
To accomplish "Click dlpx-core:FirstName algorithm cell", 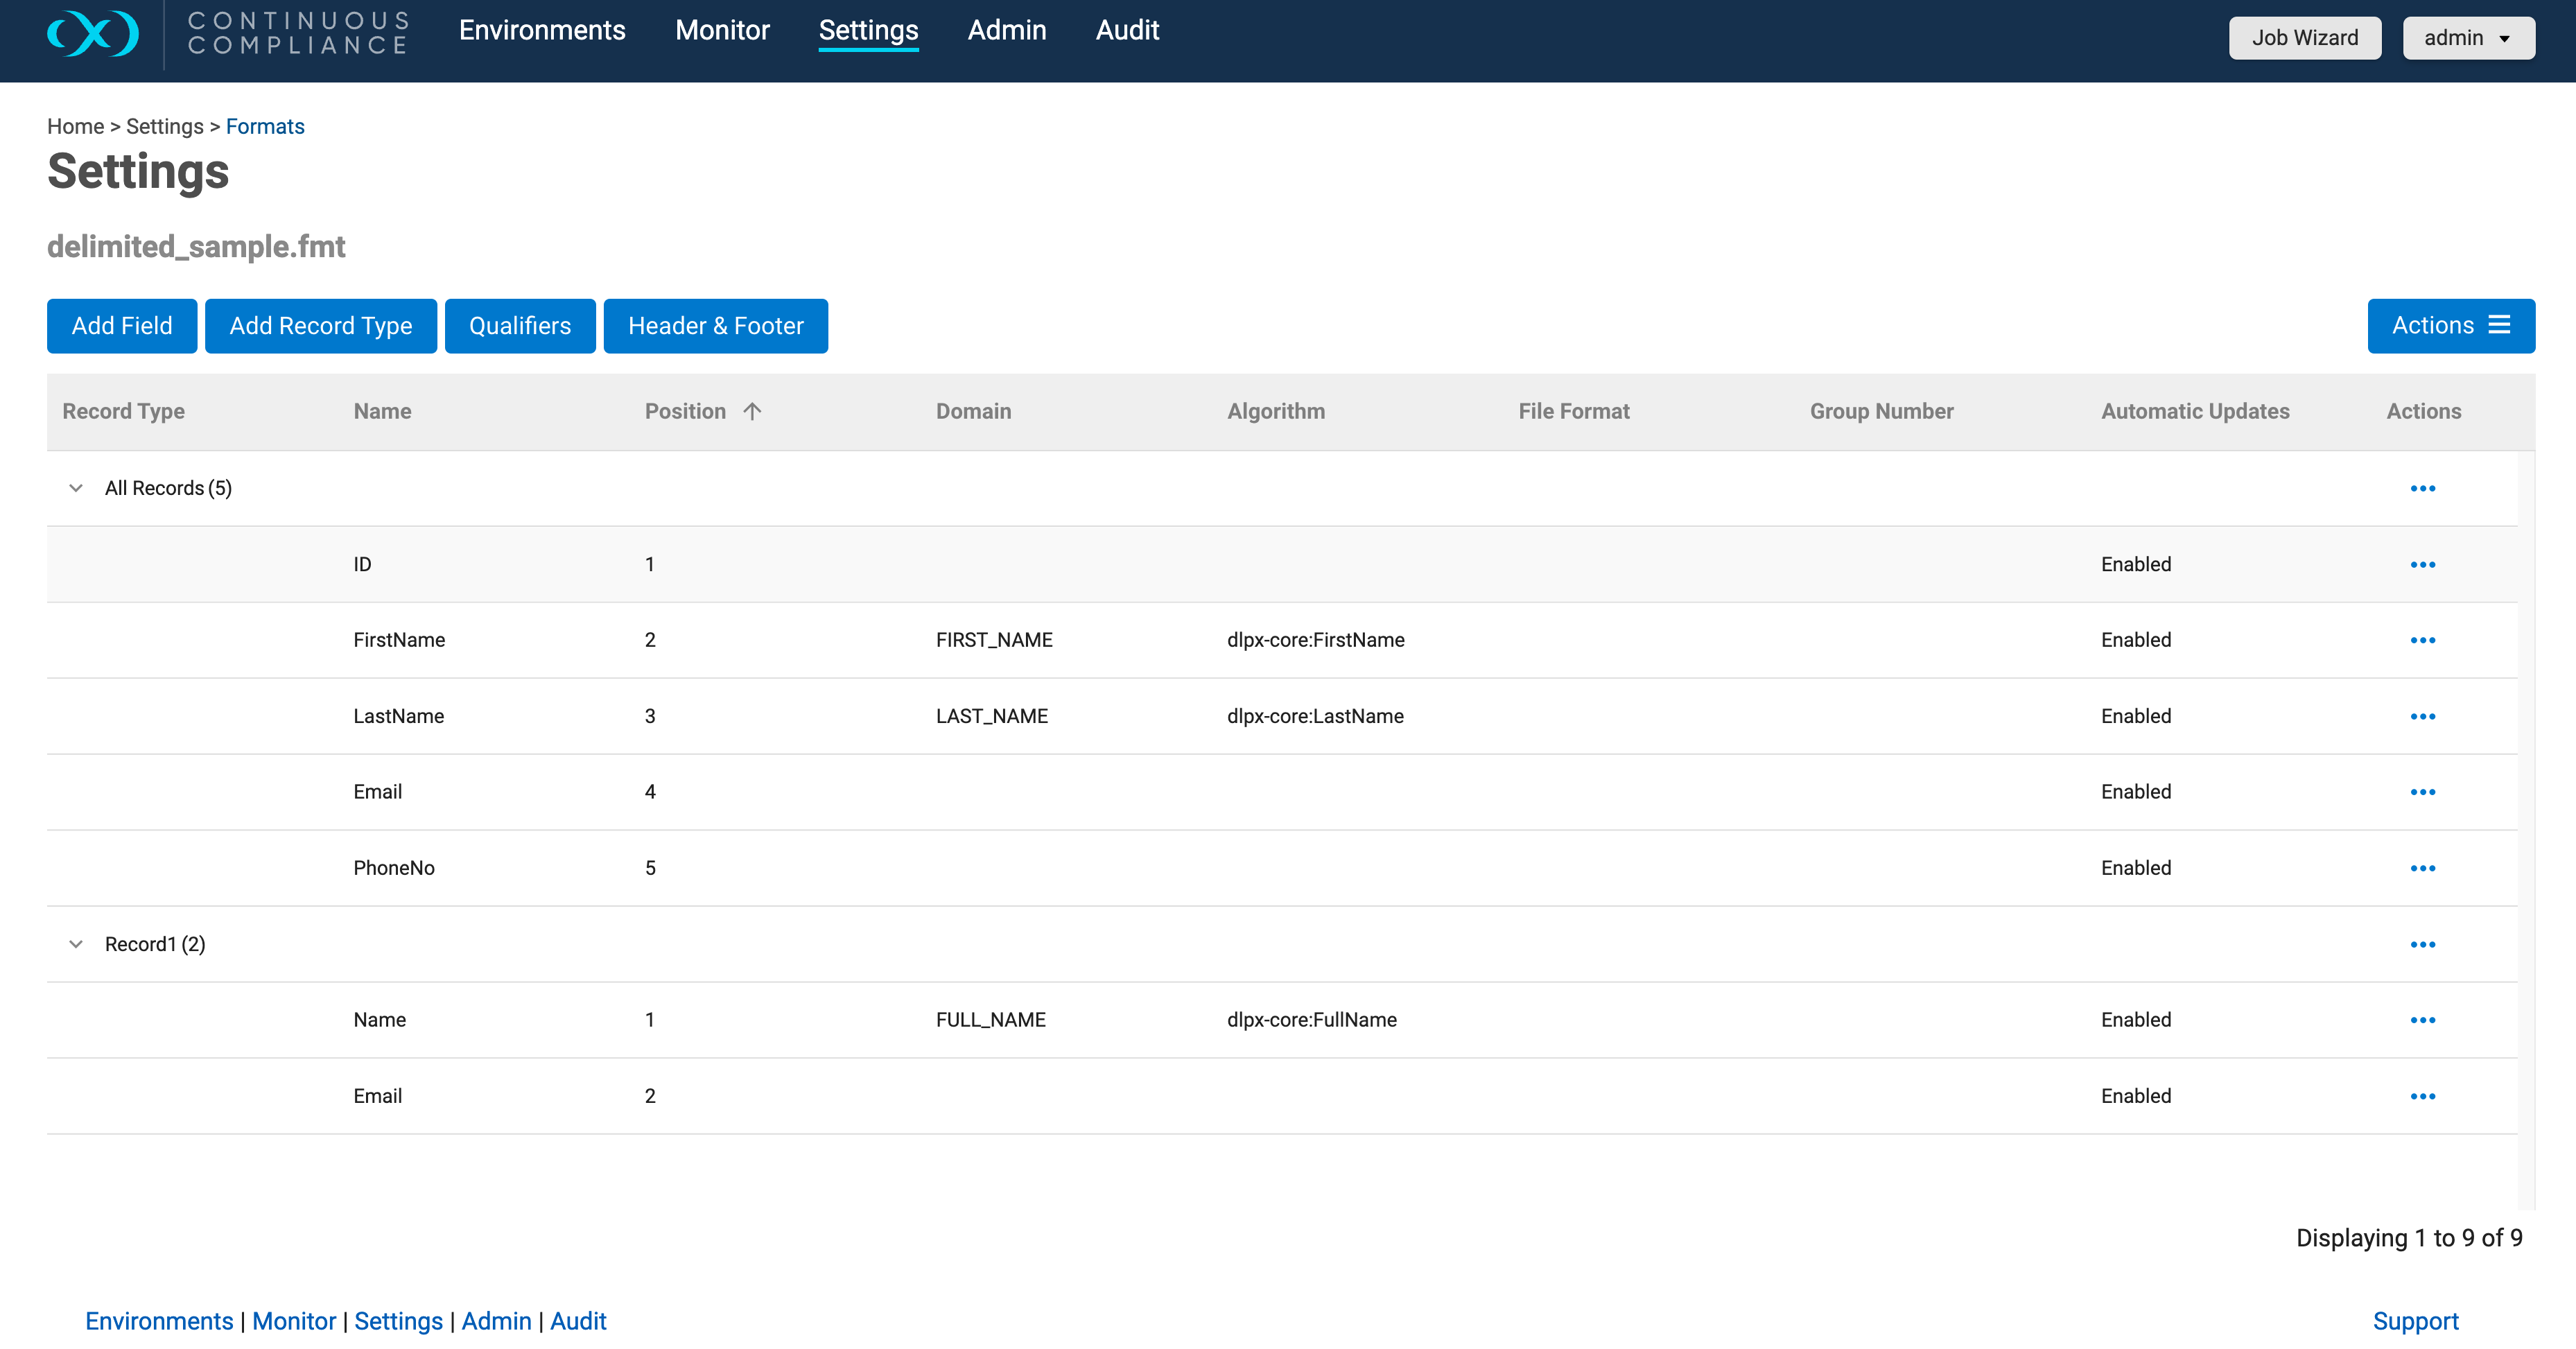I will pyautogui.click(x=1315, y=640).
